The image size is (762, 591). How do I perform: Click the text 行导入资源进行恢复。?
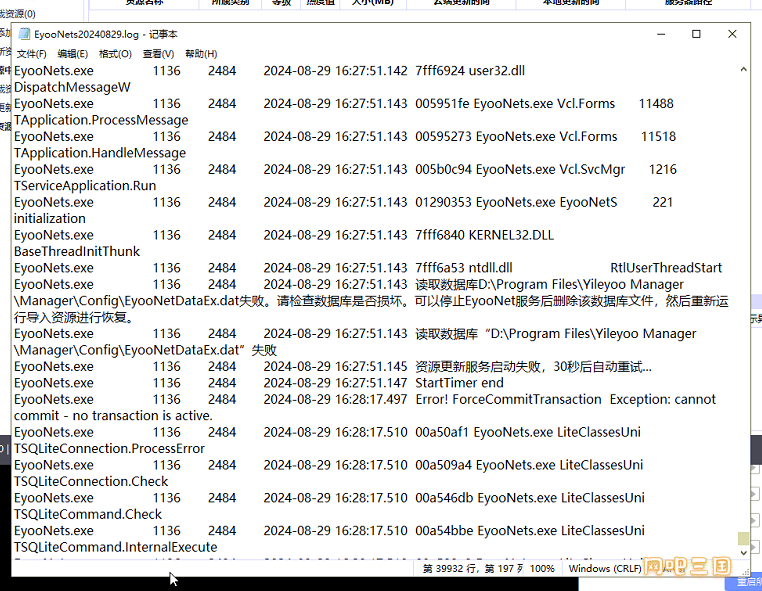point(74,317)
